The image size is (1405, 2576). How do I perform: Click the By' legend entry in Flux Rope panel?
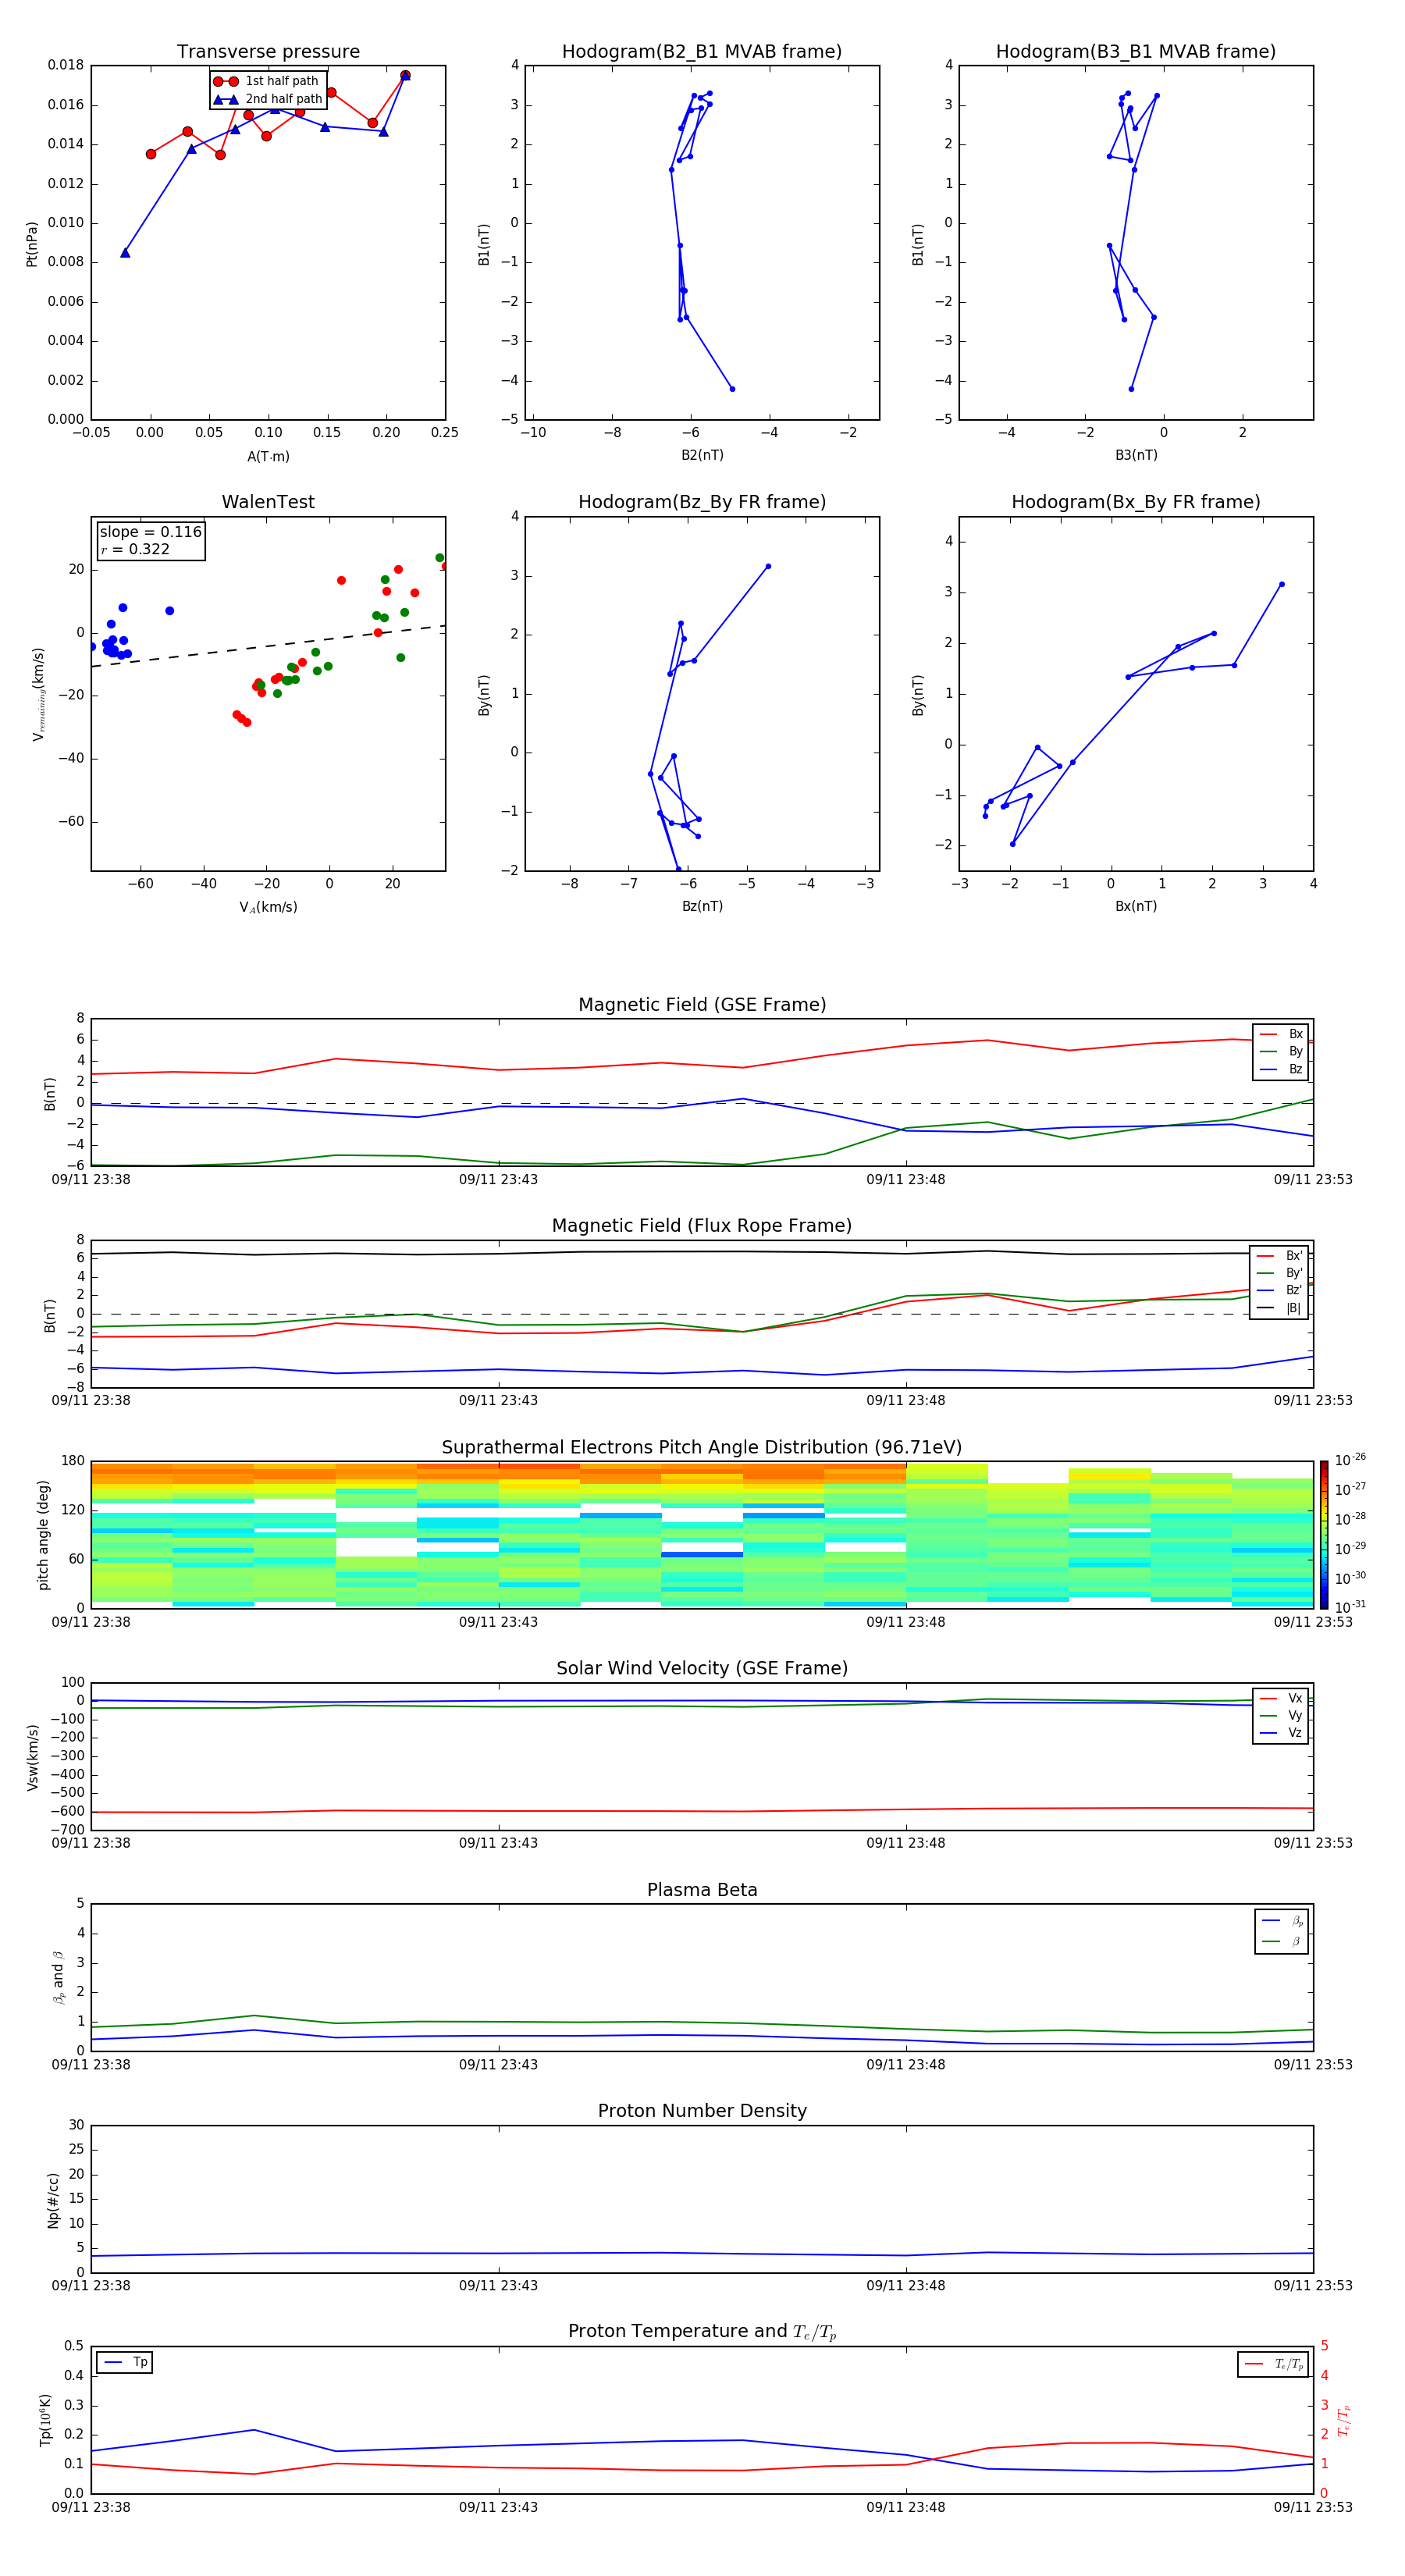(x=1280, y=1273)
